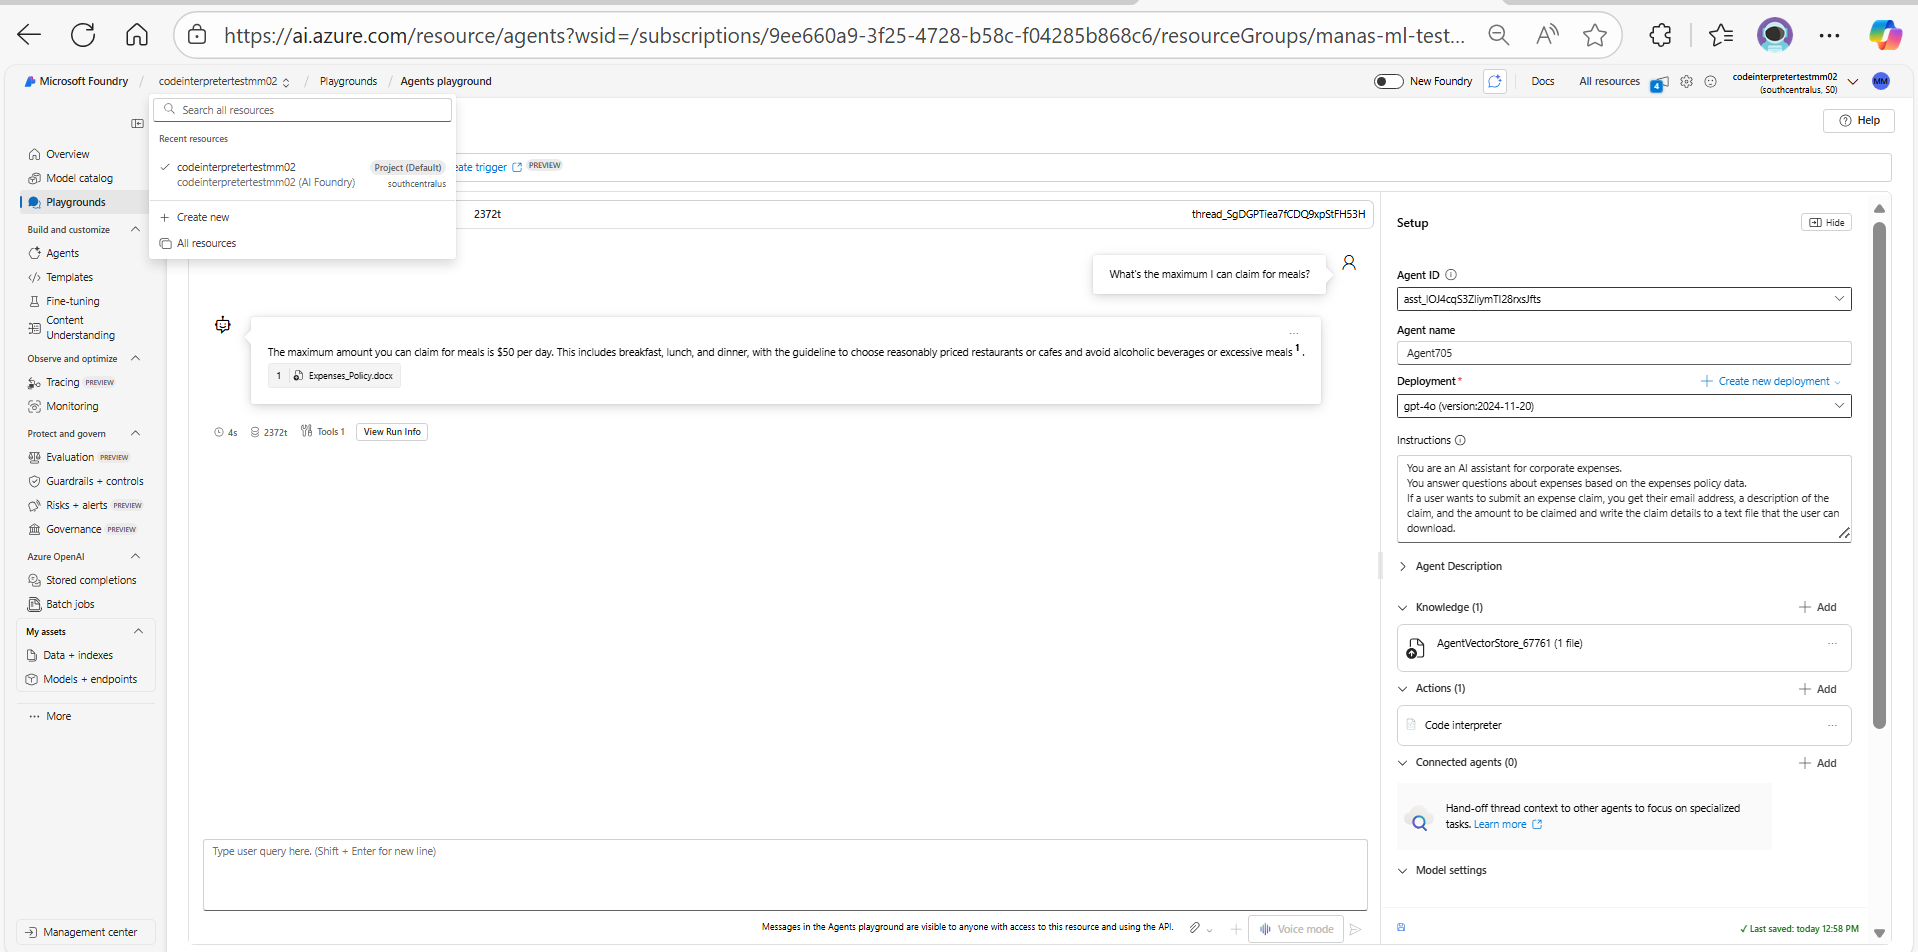Add a knowledge source with Add
The width and height of the screenshot is (1918, 952).
tap(1818, 607)
